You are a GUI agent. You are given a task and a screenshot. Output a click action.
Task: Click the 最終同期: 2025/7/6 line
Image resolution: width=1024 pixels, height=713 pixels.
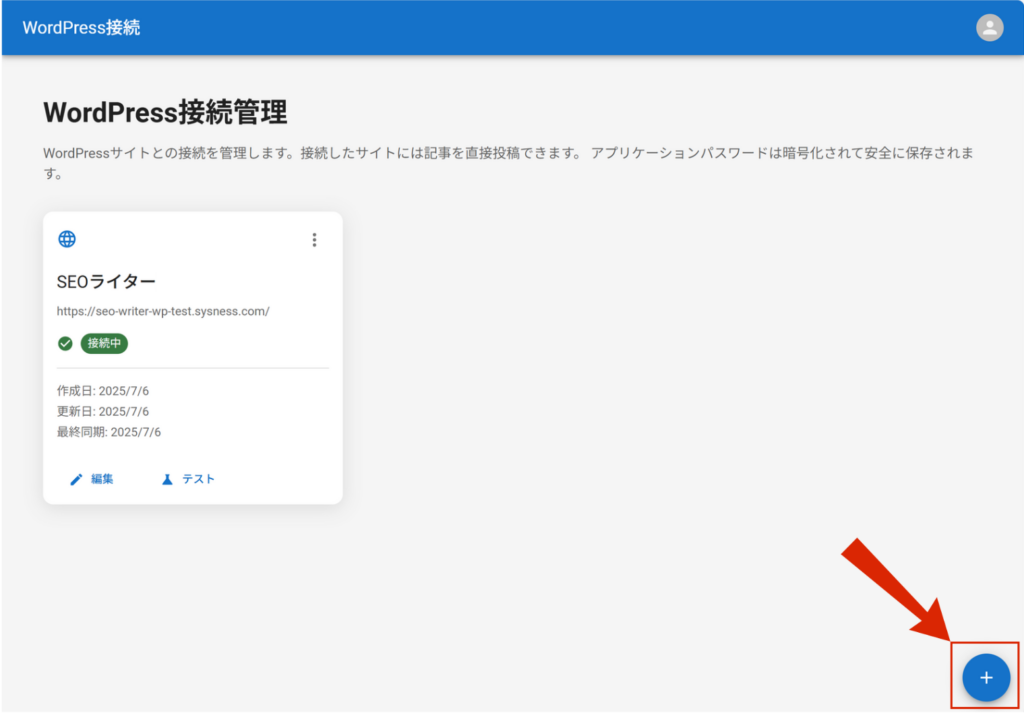point(109,432)
